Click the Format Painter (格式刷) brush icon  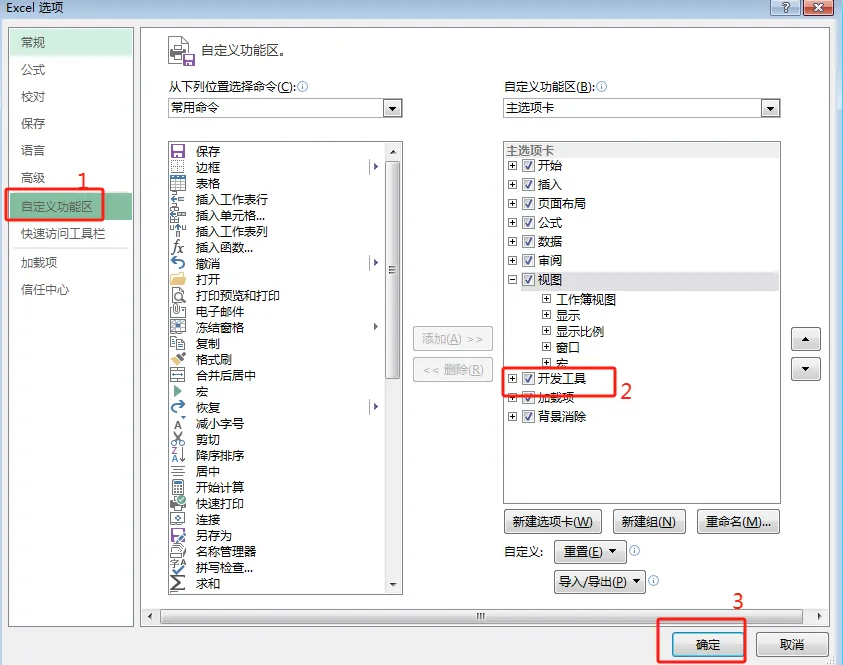pos(178,359)
